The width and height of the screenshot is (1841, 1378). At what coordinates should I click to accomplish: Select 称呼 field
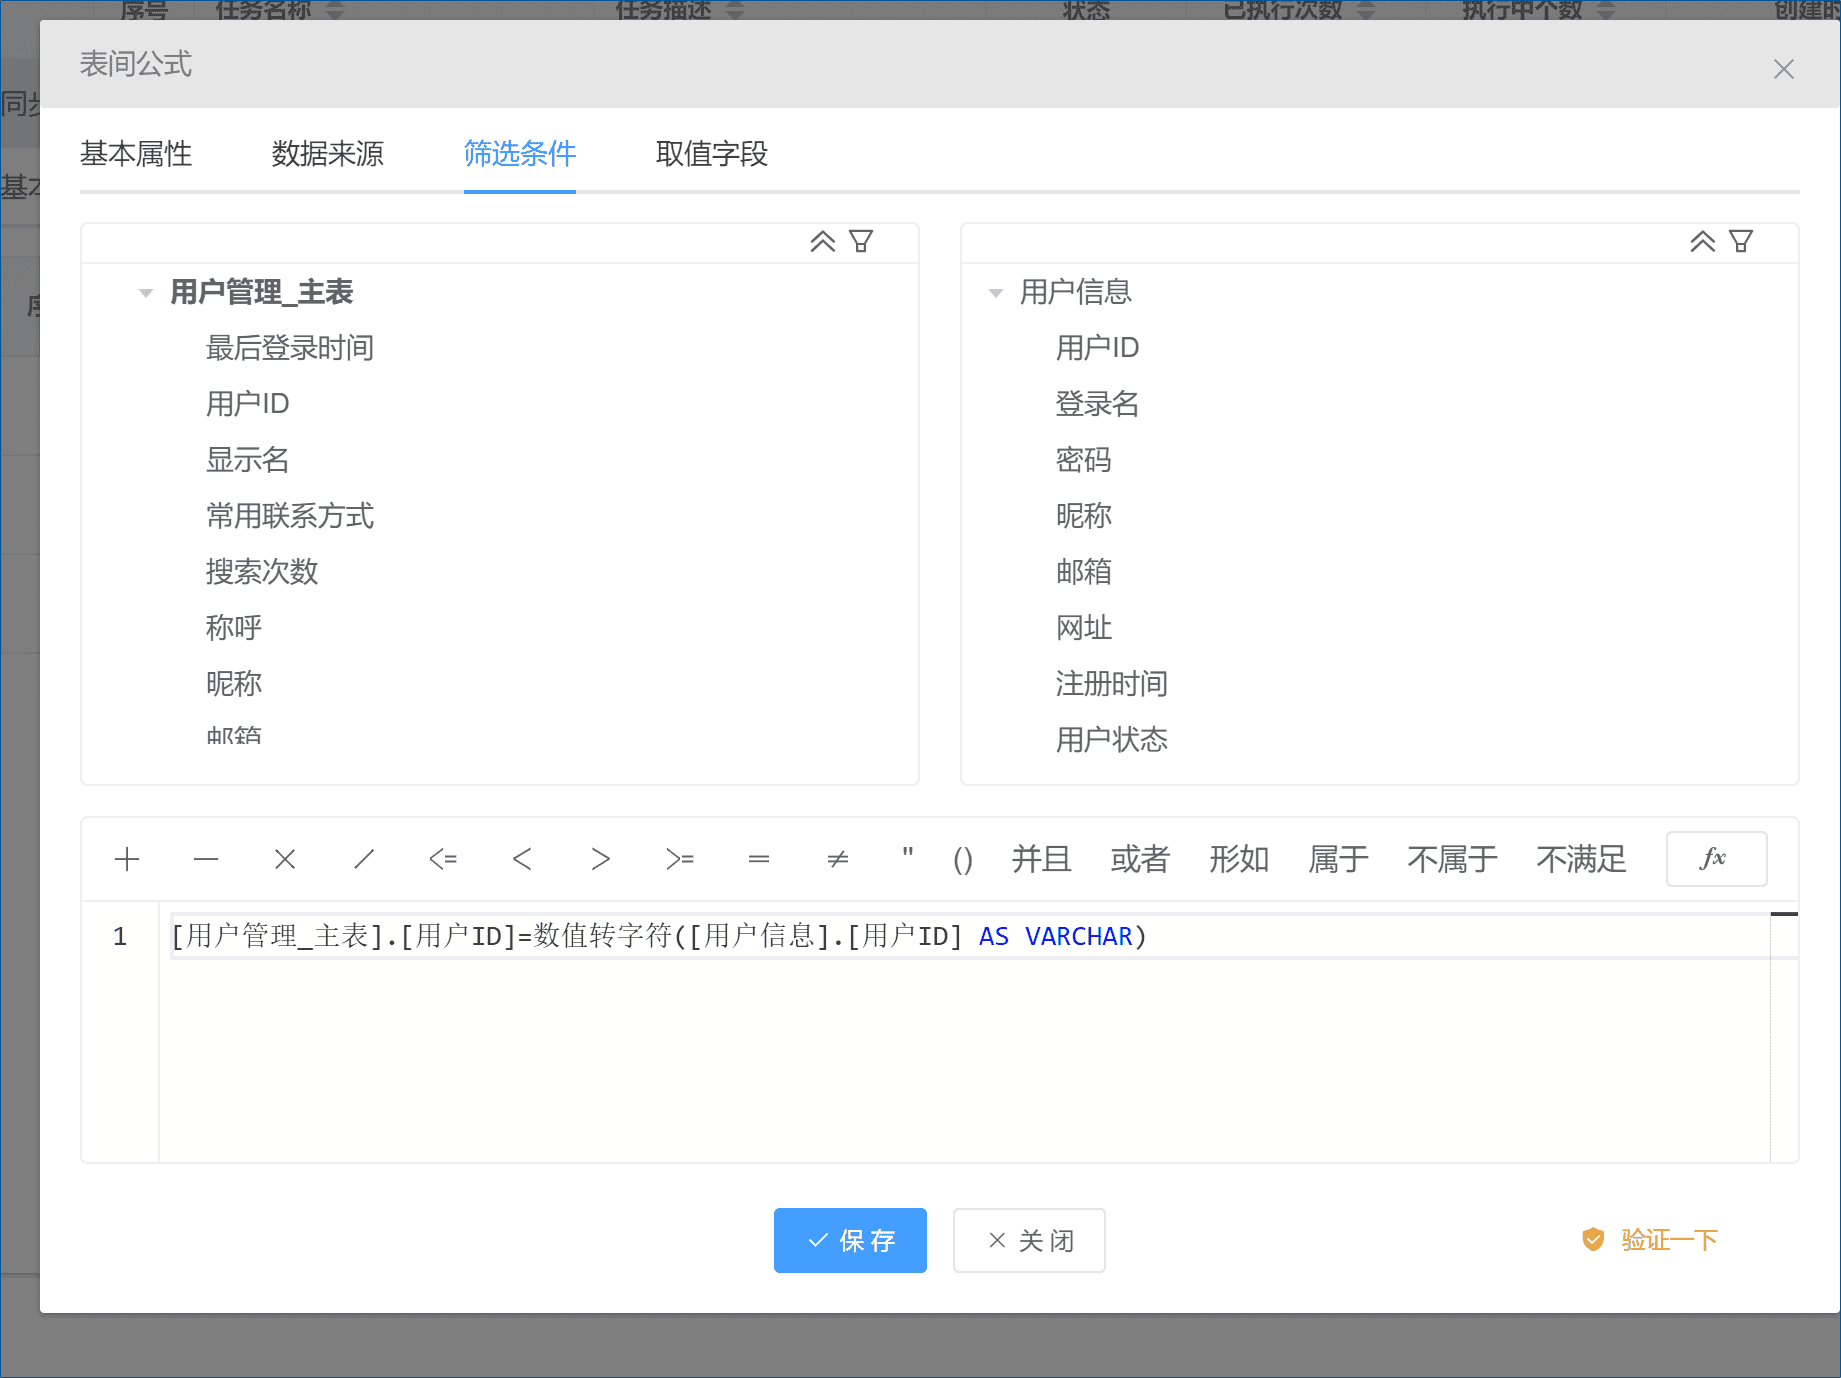(x=234, y=628)
